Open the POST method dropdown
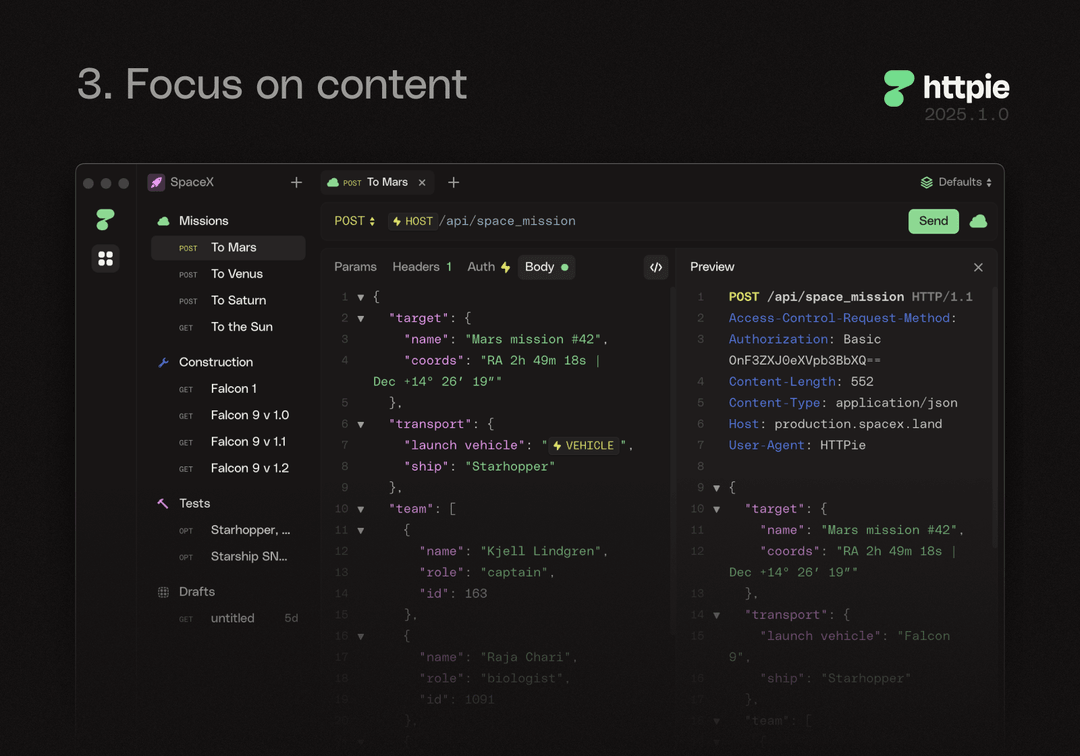1080x756 pixels. 355,221
